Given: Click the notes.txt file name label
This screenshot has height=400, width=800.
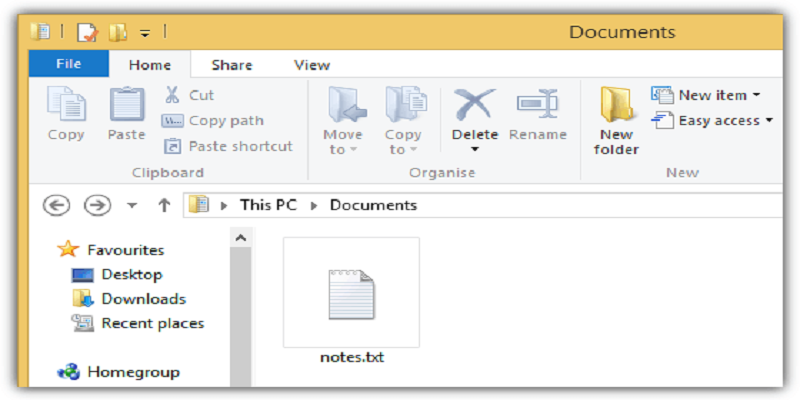Looking at the screenshot, I should pos(352,357).
